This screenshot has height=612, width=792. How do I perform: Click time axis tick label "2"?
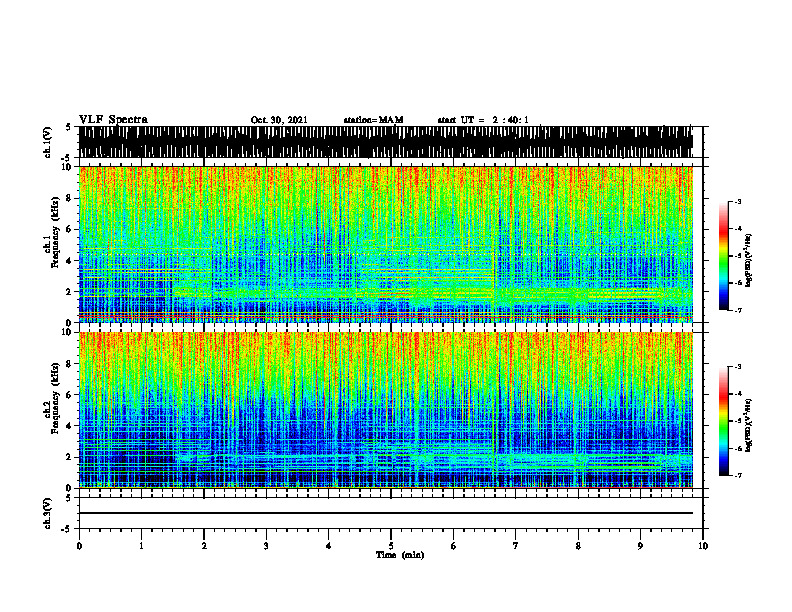click(204, 546)
